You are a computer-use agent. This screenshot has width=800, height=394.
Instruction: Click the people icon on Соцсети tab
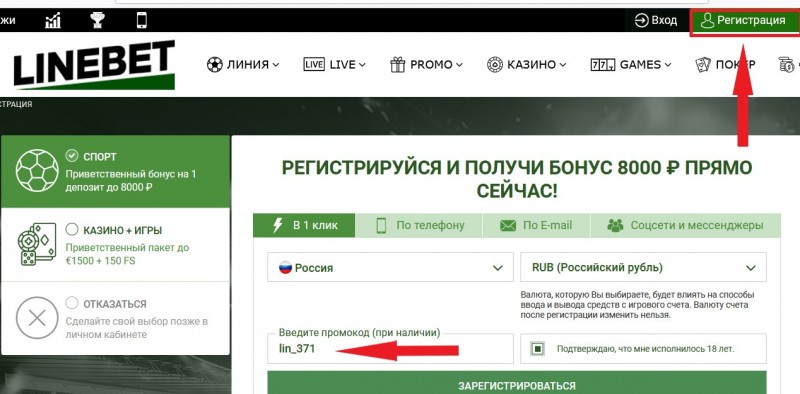616,225
